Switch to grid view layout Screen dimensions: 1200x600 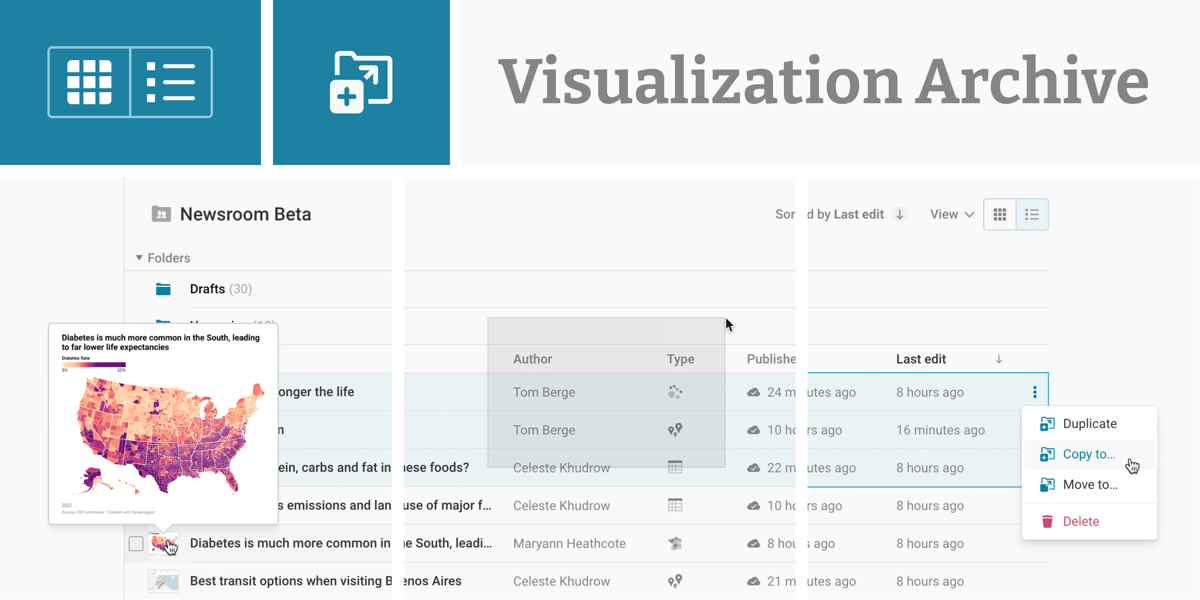[x=999, y=214]
